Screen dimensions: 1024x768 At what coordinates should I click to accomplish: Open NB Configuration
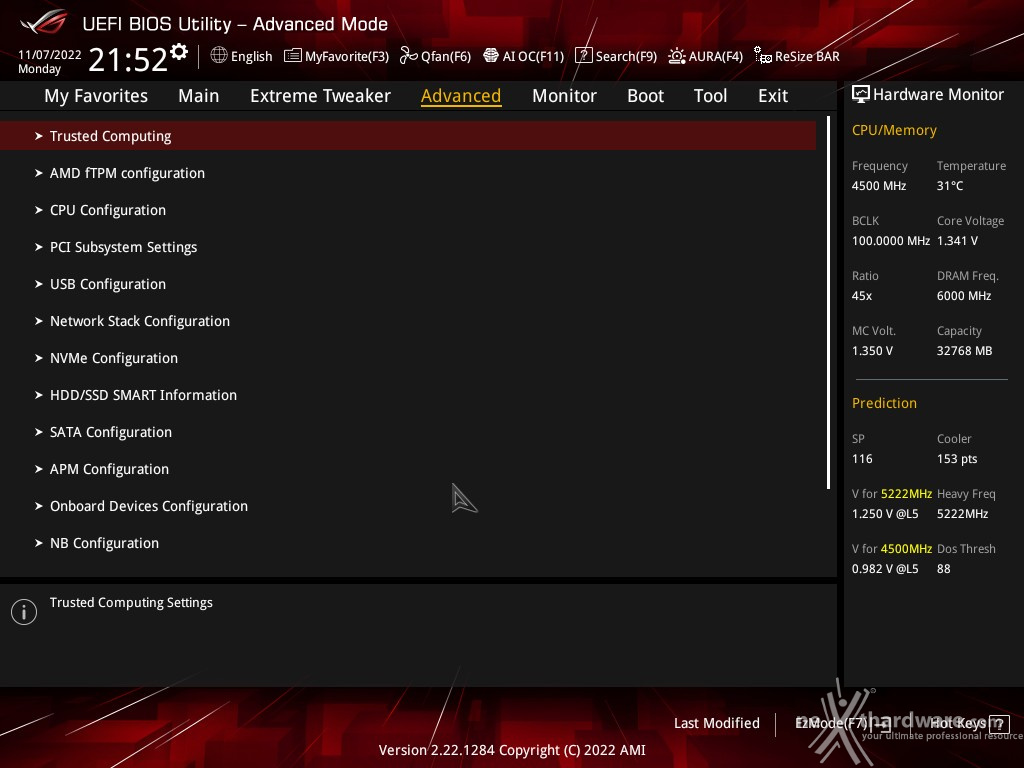[104, 543]
